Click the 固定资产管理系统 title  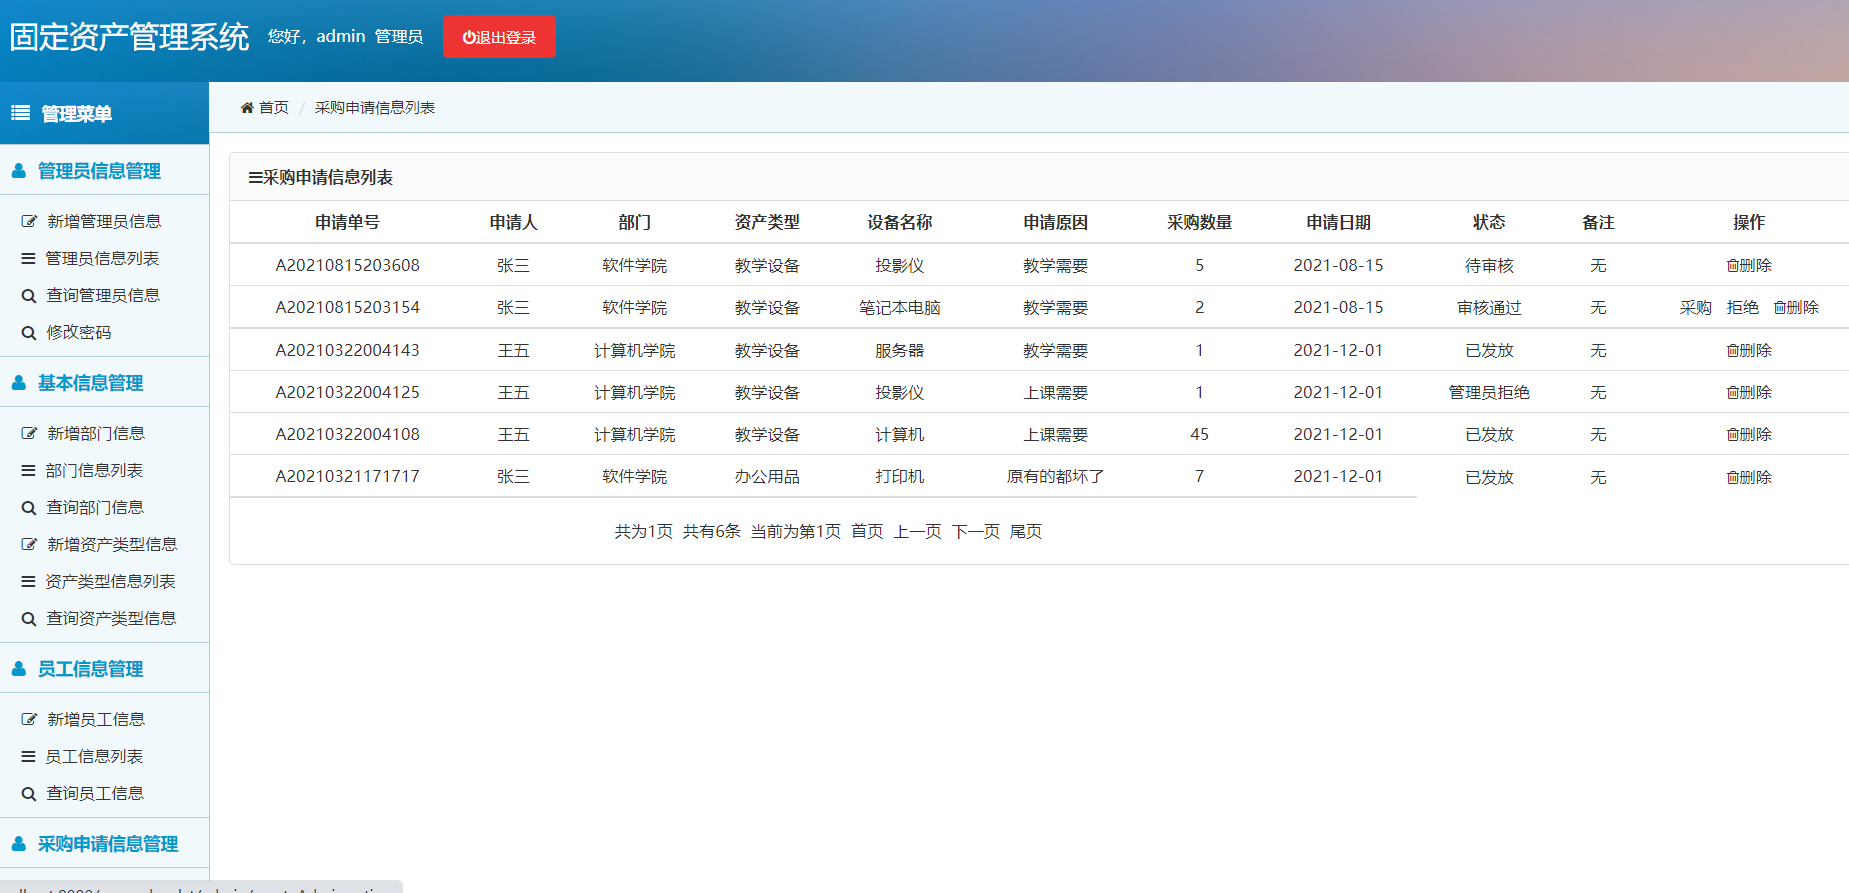click(129, 37)
